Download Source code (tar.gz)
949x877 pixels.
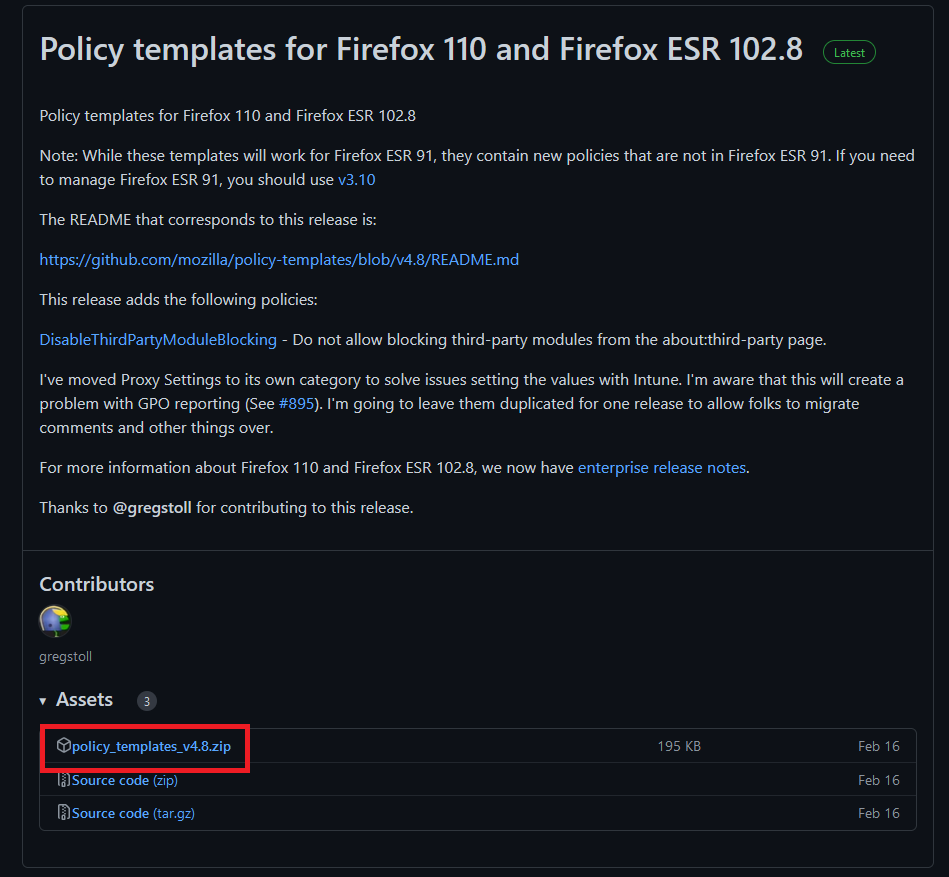(133, 813)
